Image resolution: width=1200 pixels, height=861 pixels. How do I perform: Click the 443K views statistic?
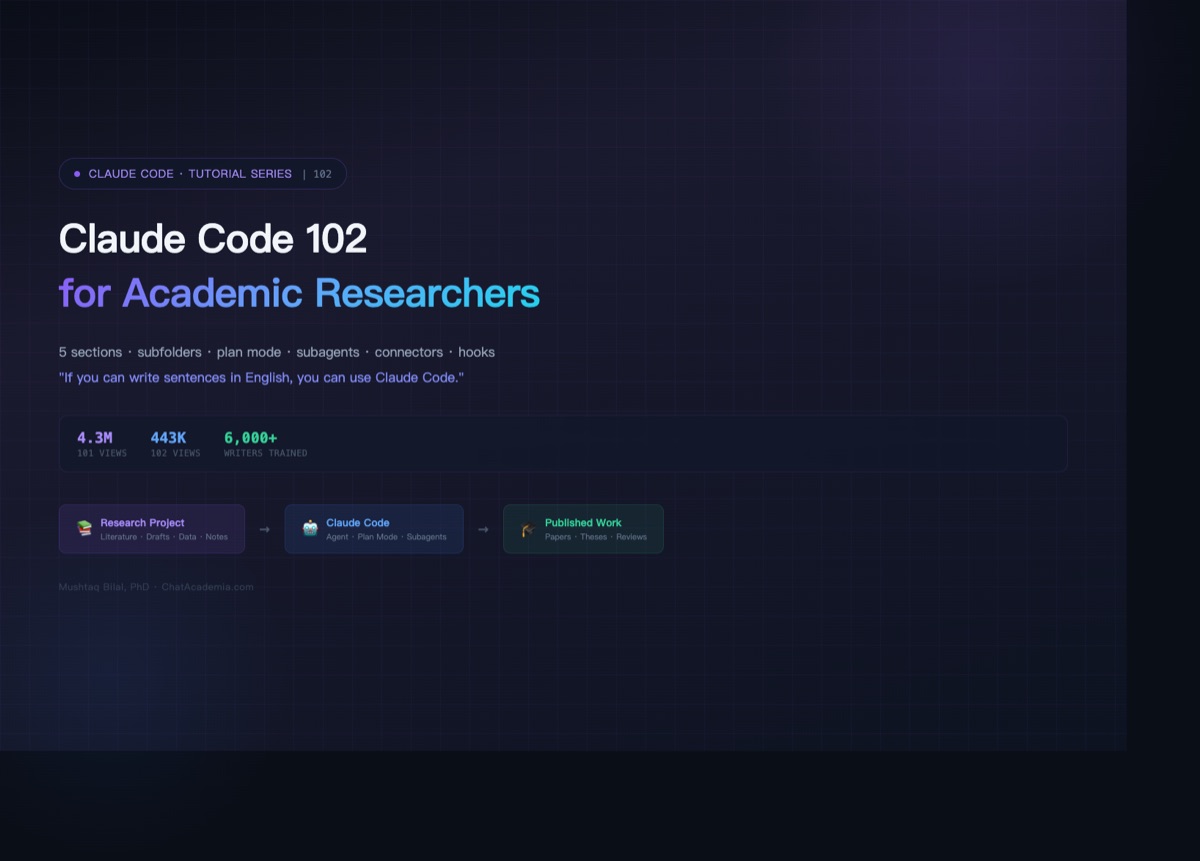click(175, 444)
